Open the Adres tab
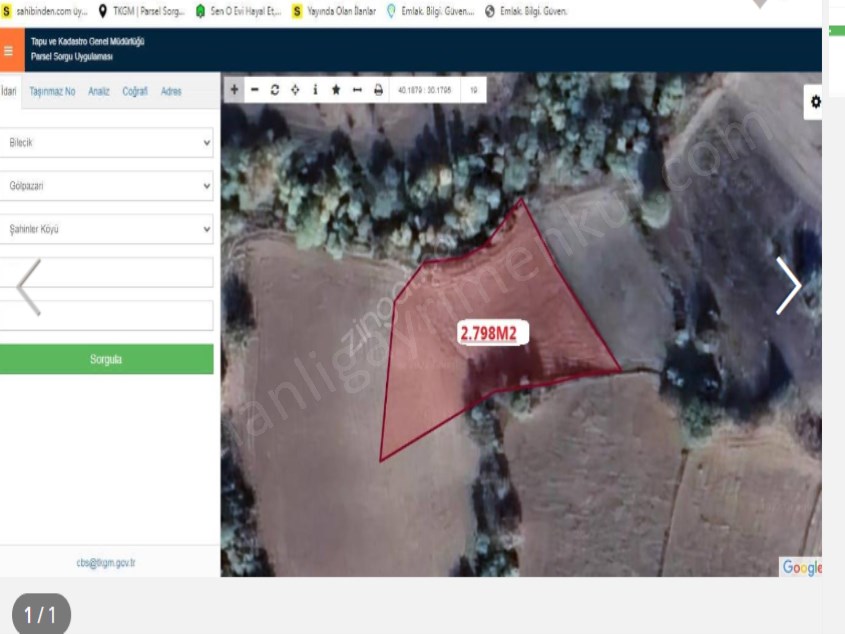 click(171, 91)
